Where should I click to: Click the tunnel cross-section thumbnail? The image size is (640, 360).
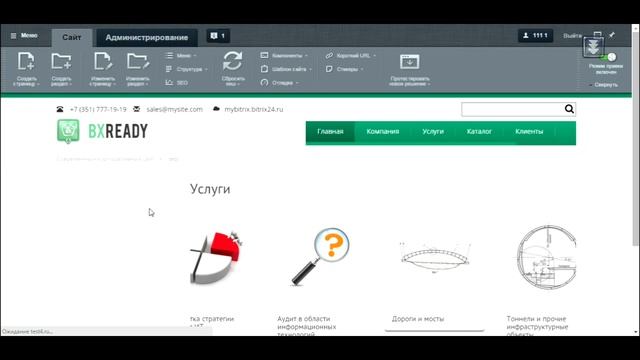pyautogui.click(x=546, y=257)
